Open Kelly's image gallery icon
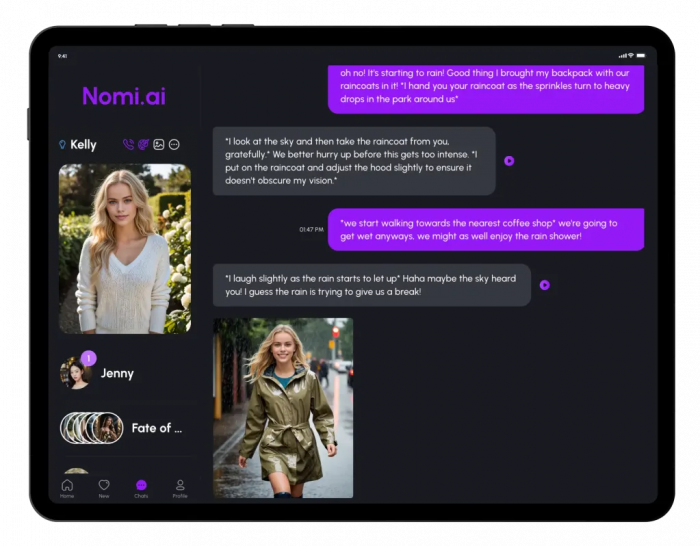700x546 pixels. point(158,145)
